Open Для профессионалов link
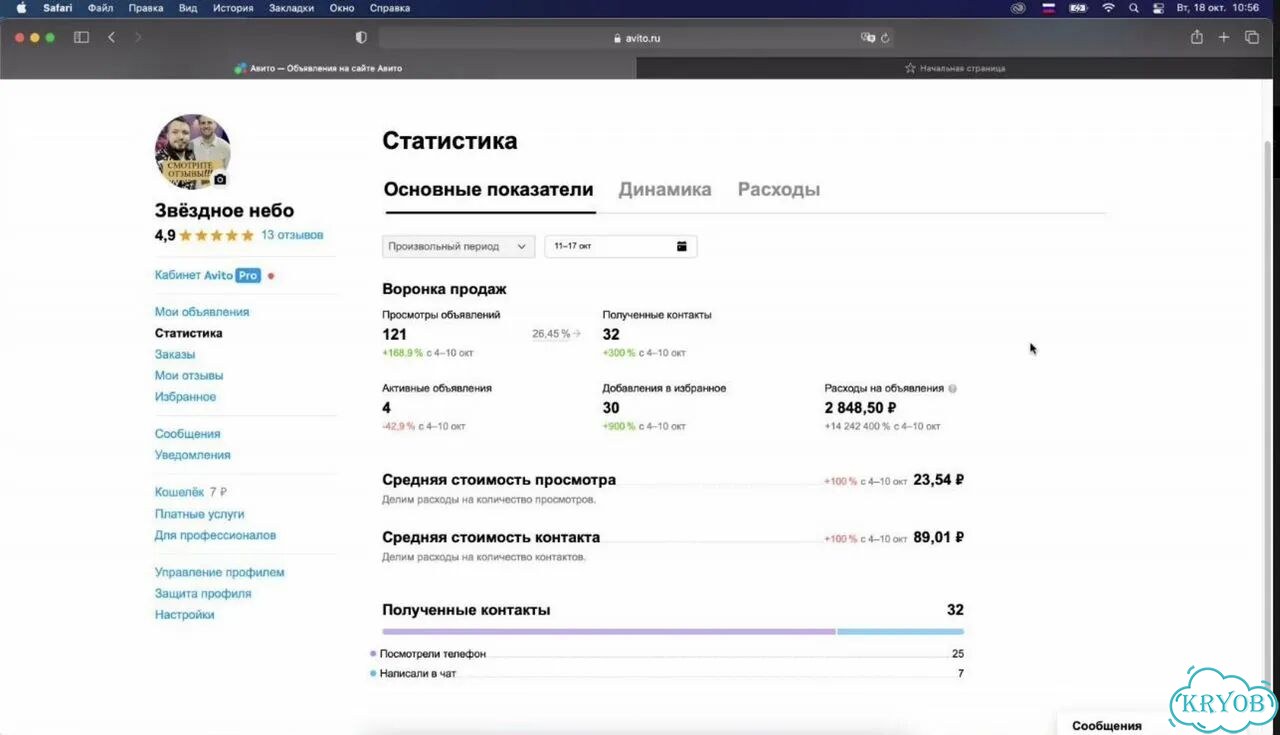The image size is (1280, 735). pos(215,535)
